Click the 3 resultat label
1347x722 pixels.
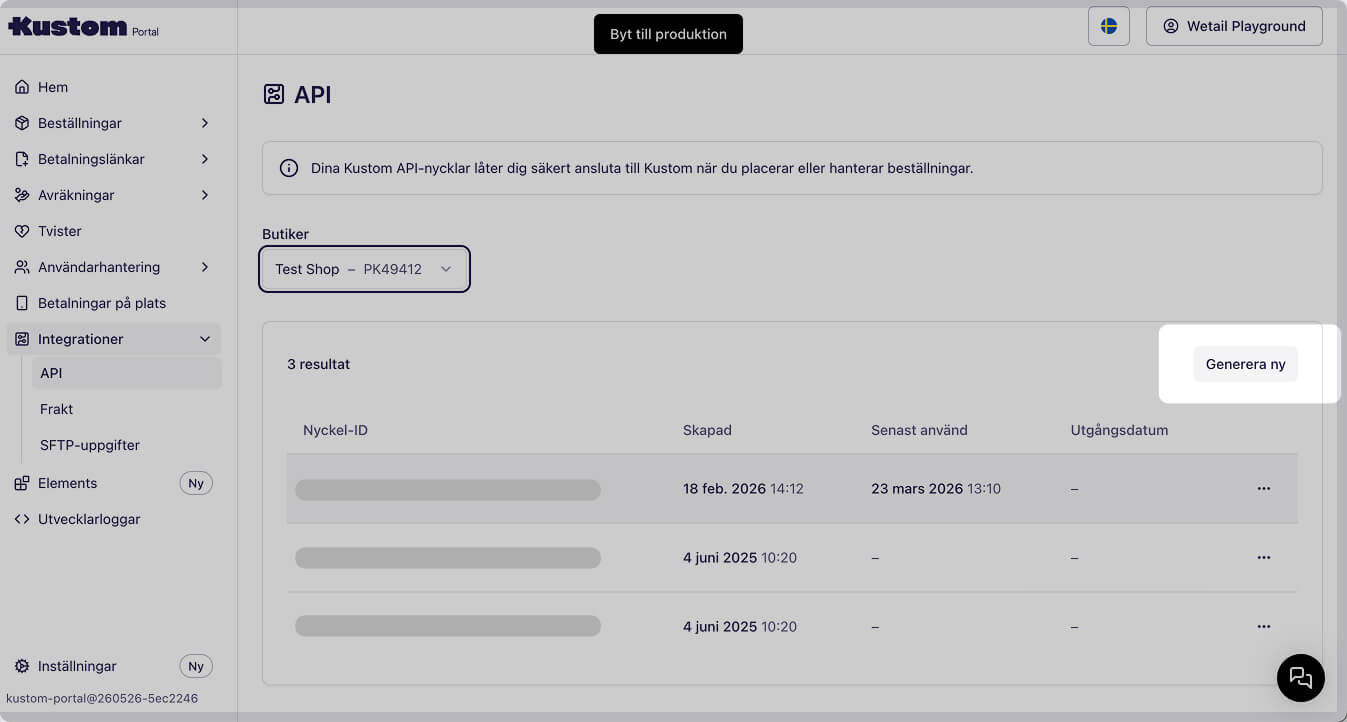coord(318,364)
